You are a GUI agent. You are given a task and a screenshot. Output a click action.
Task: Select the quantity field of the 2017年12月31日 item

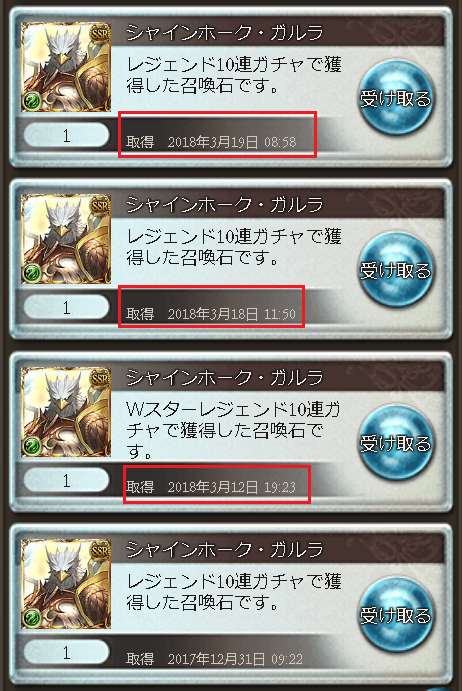66,652
